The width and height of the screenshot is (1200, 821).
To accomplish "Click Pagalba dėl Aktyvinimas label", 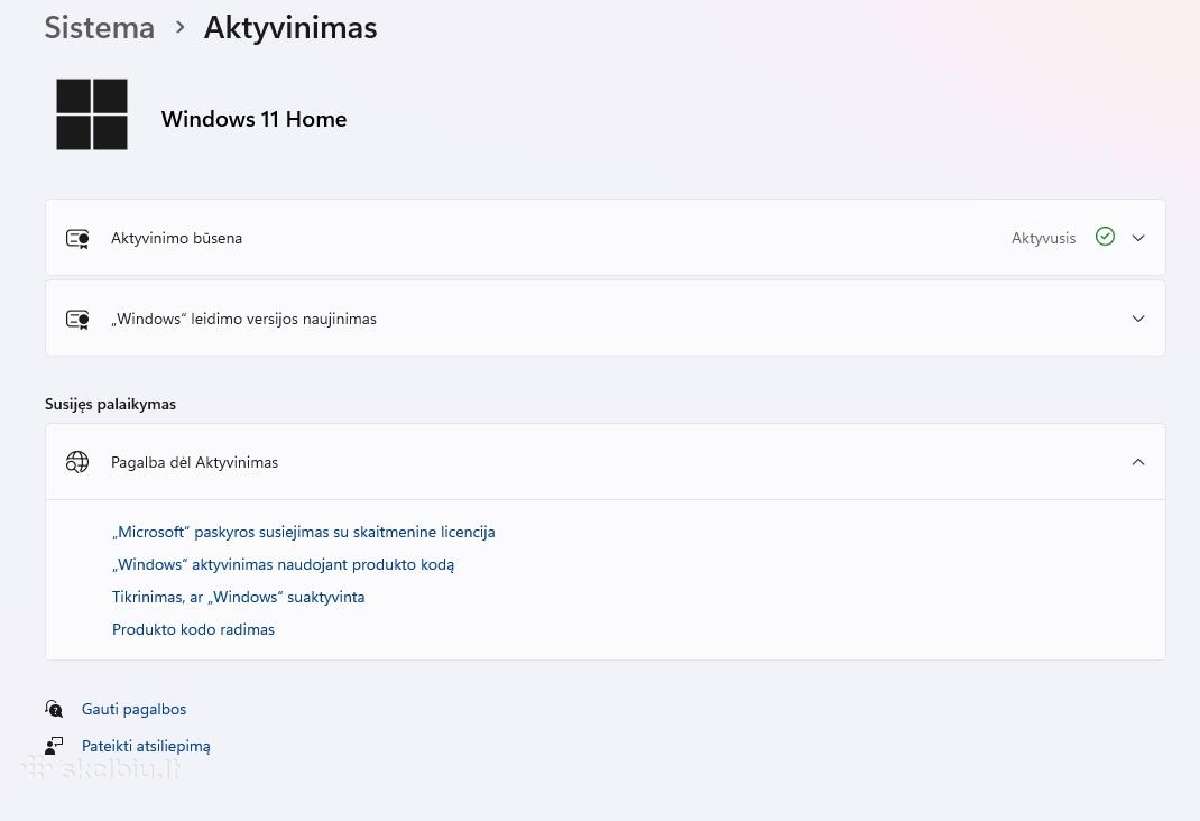I will tap(195, 463).
